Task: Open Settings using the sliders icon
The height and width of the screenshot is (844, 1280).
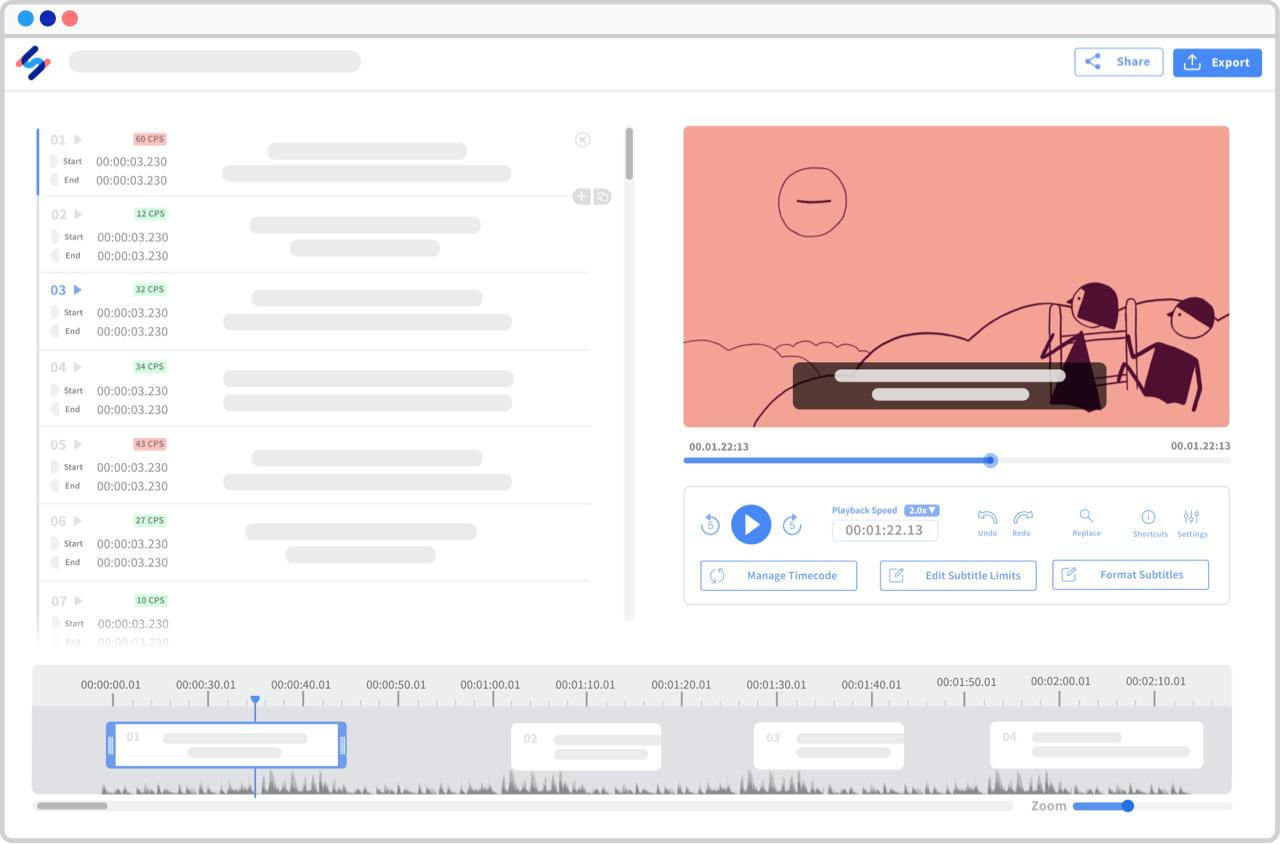Action: tap(1192, 519)
